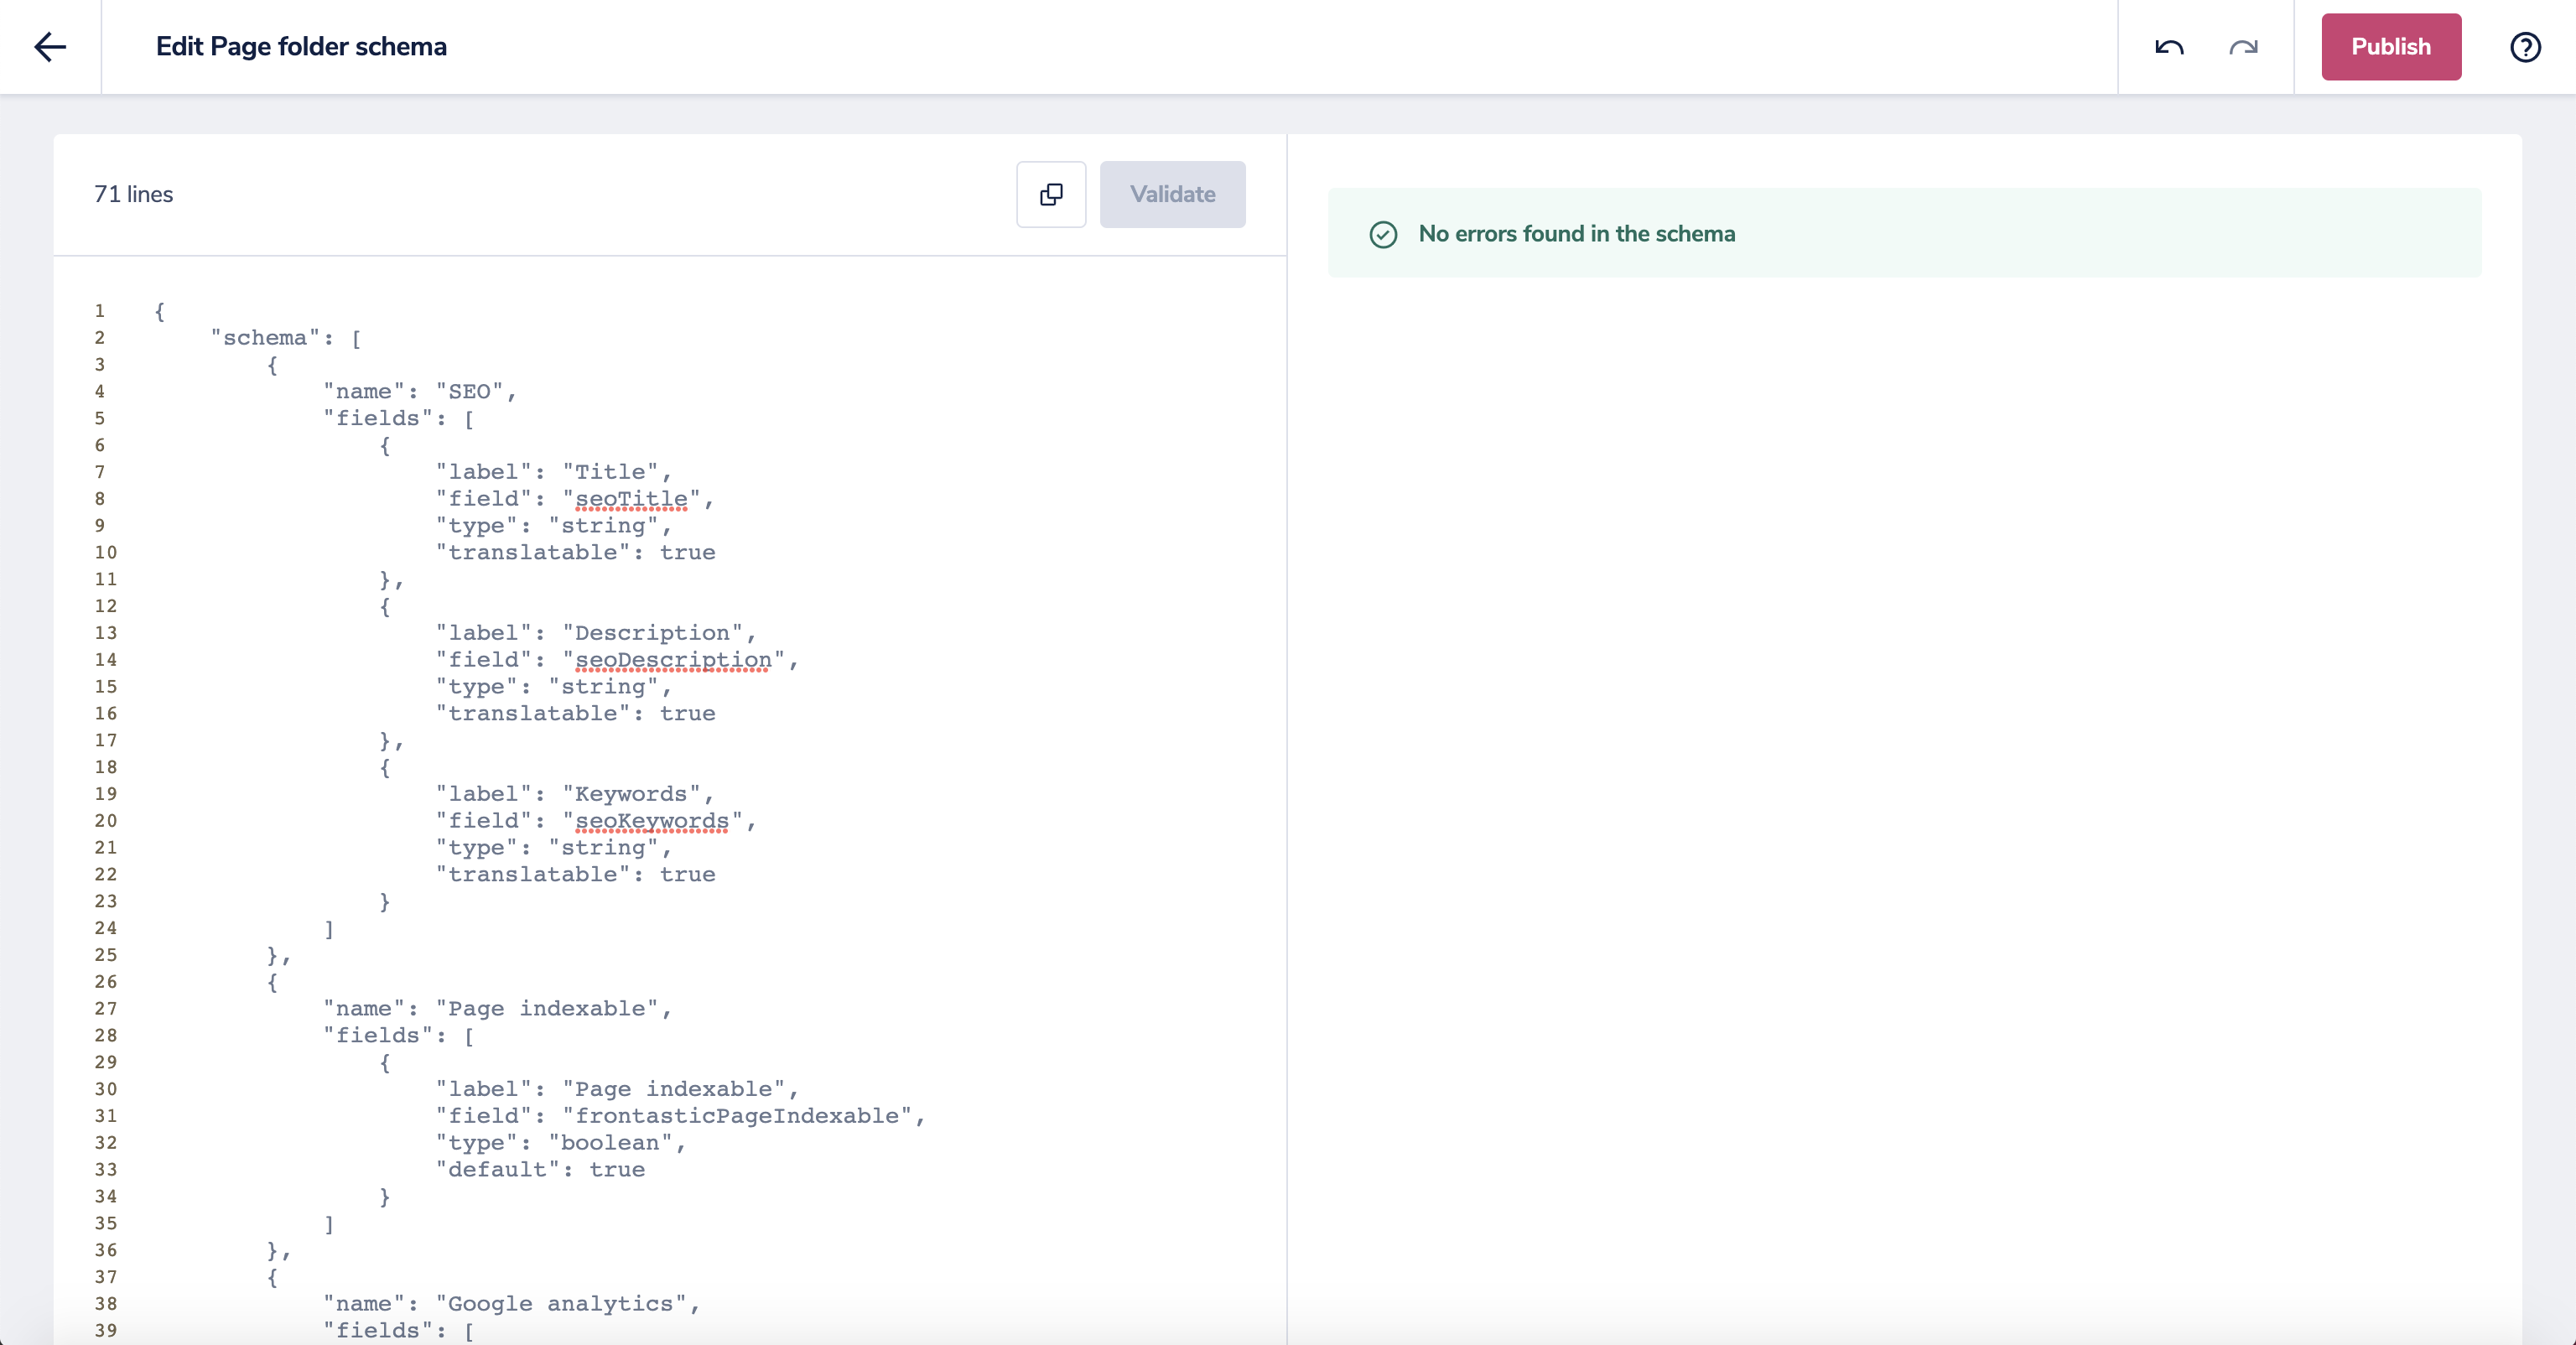
Task: Click line number 25 in the gutter
Action: tap(106, 955)
